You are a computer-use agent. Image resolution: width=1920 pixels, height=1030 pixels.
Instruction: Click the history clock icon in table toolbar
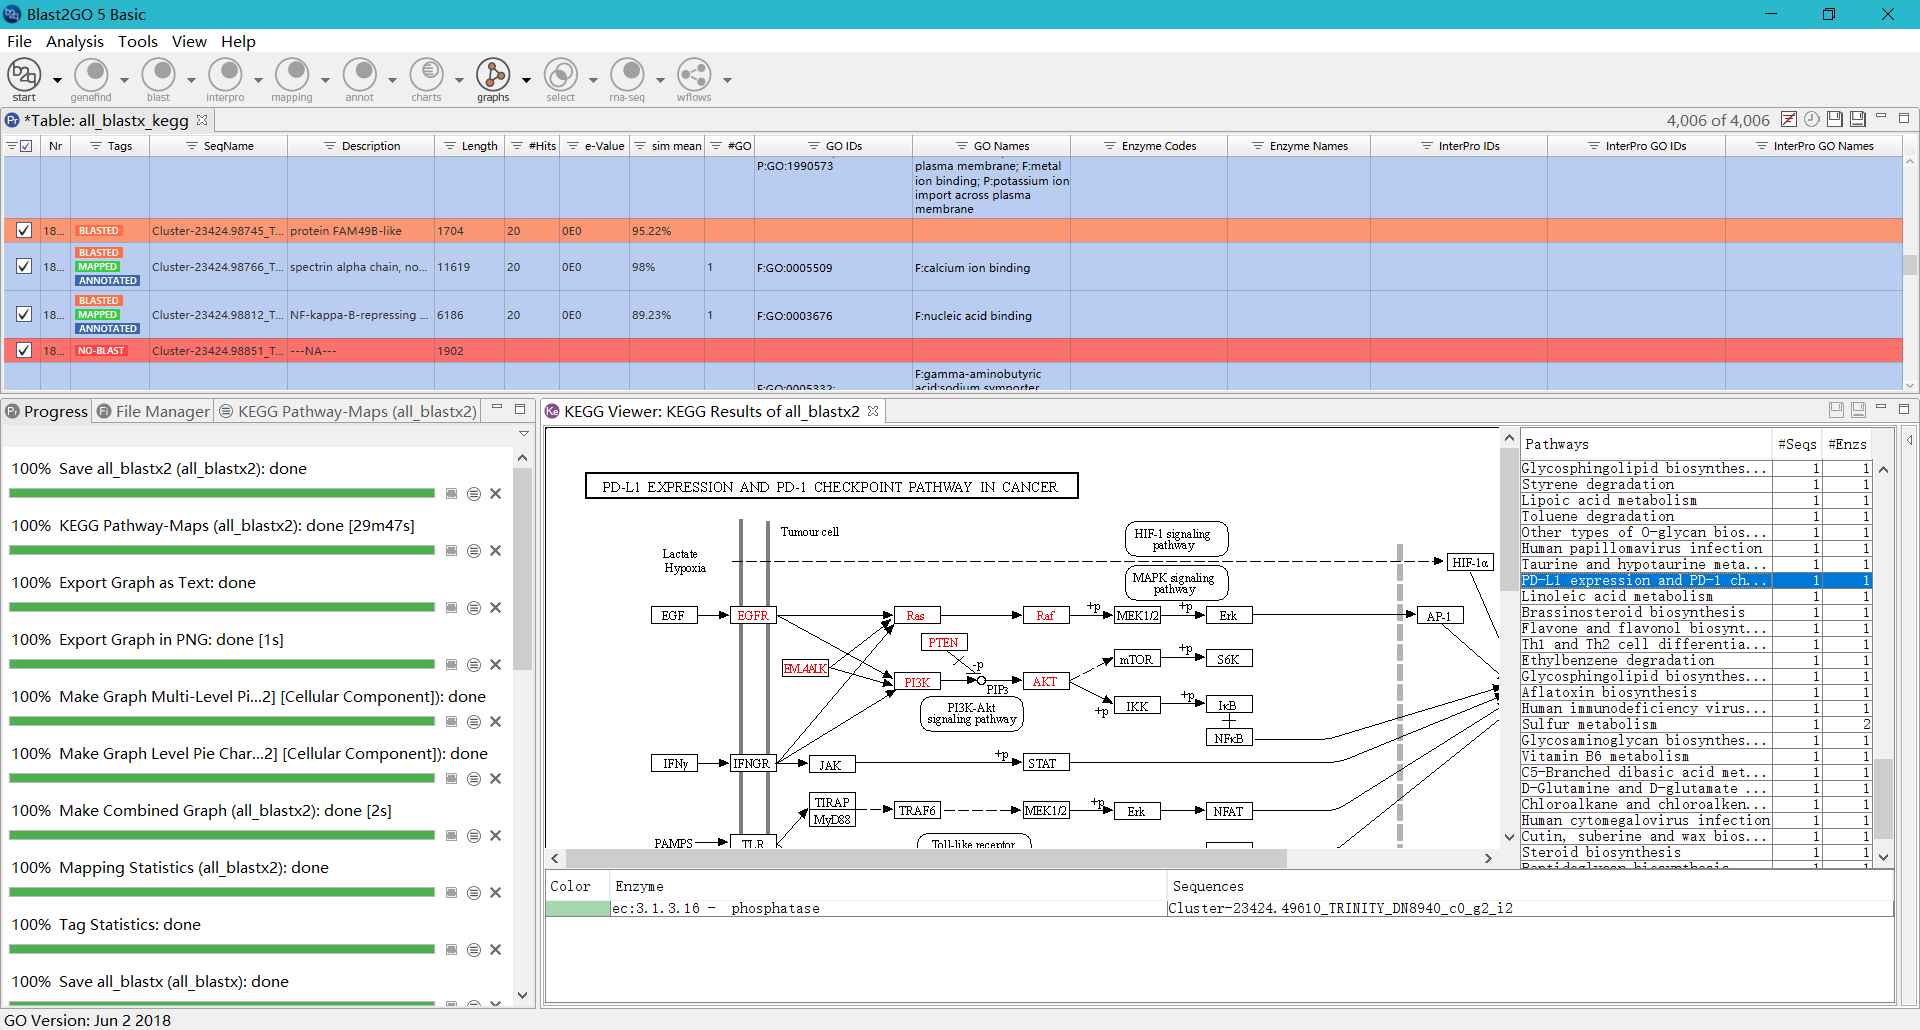(x=1812, y=119)
